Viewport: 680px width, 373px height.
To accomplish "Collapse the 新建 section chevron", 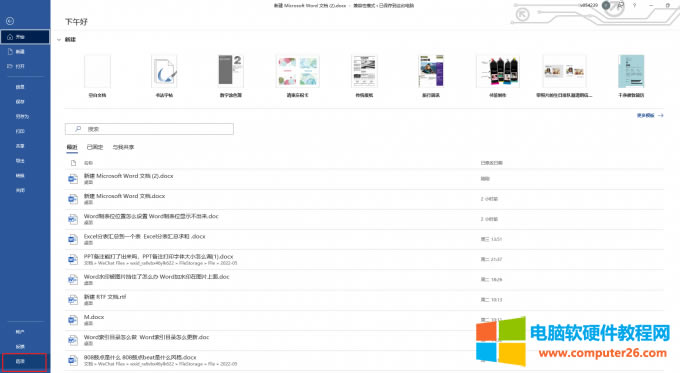I will pos(59,39).
